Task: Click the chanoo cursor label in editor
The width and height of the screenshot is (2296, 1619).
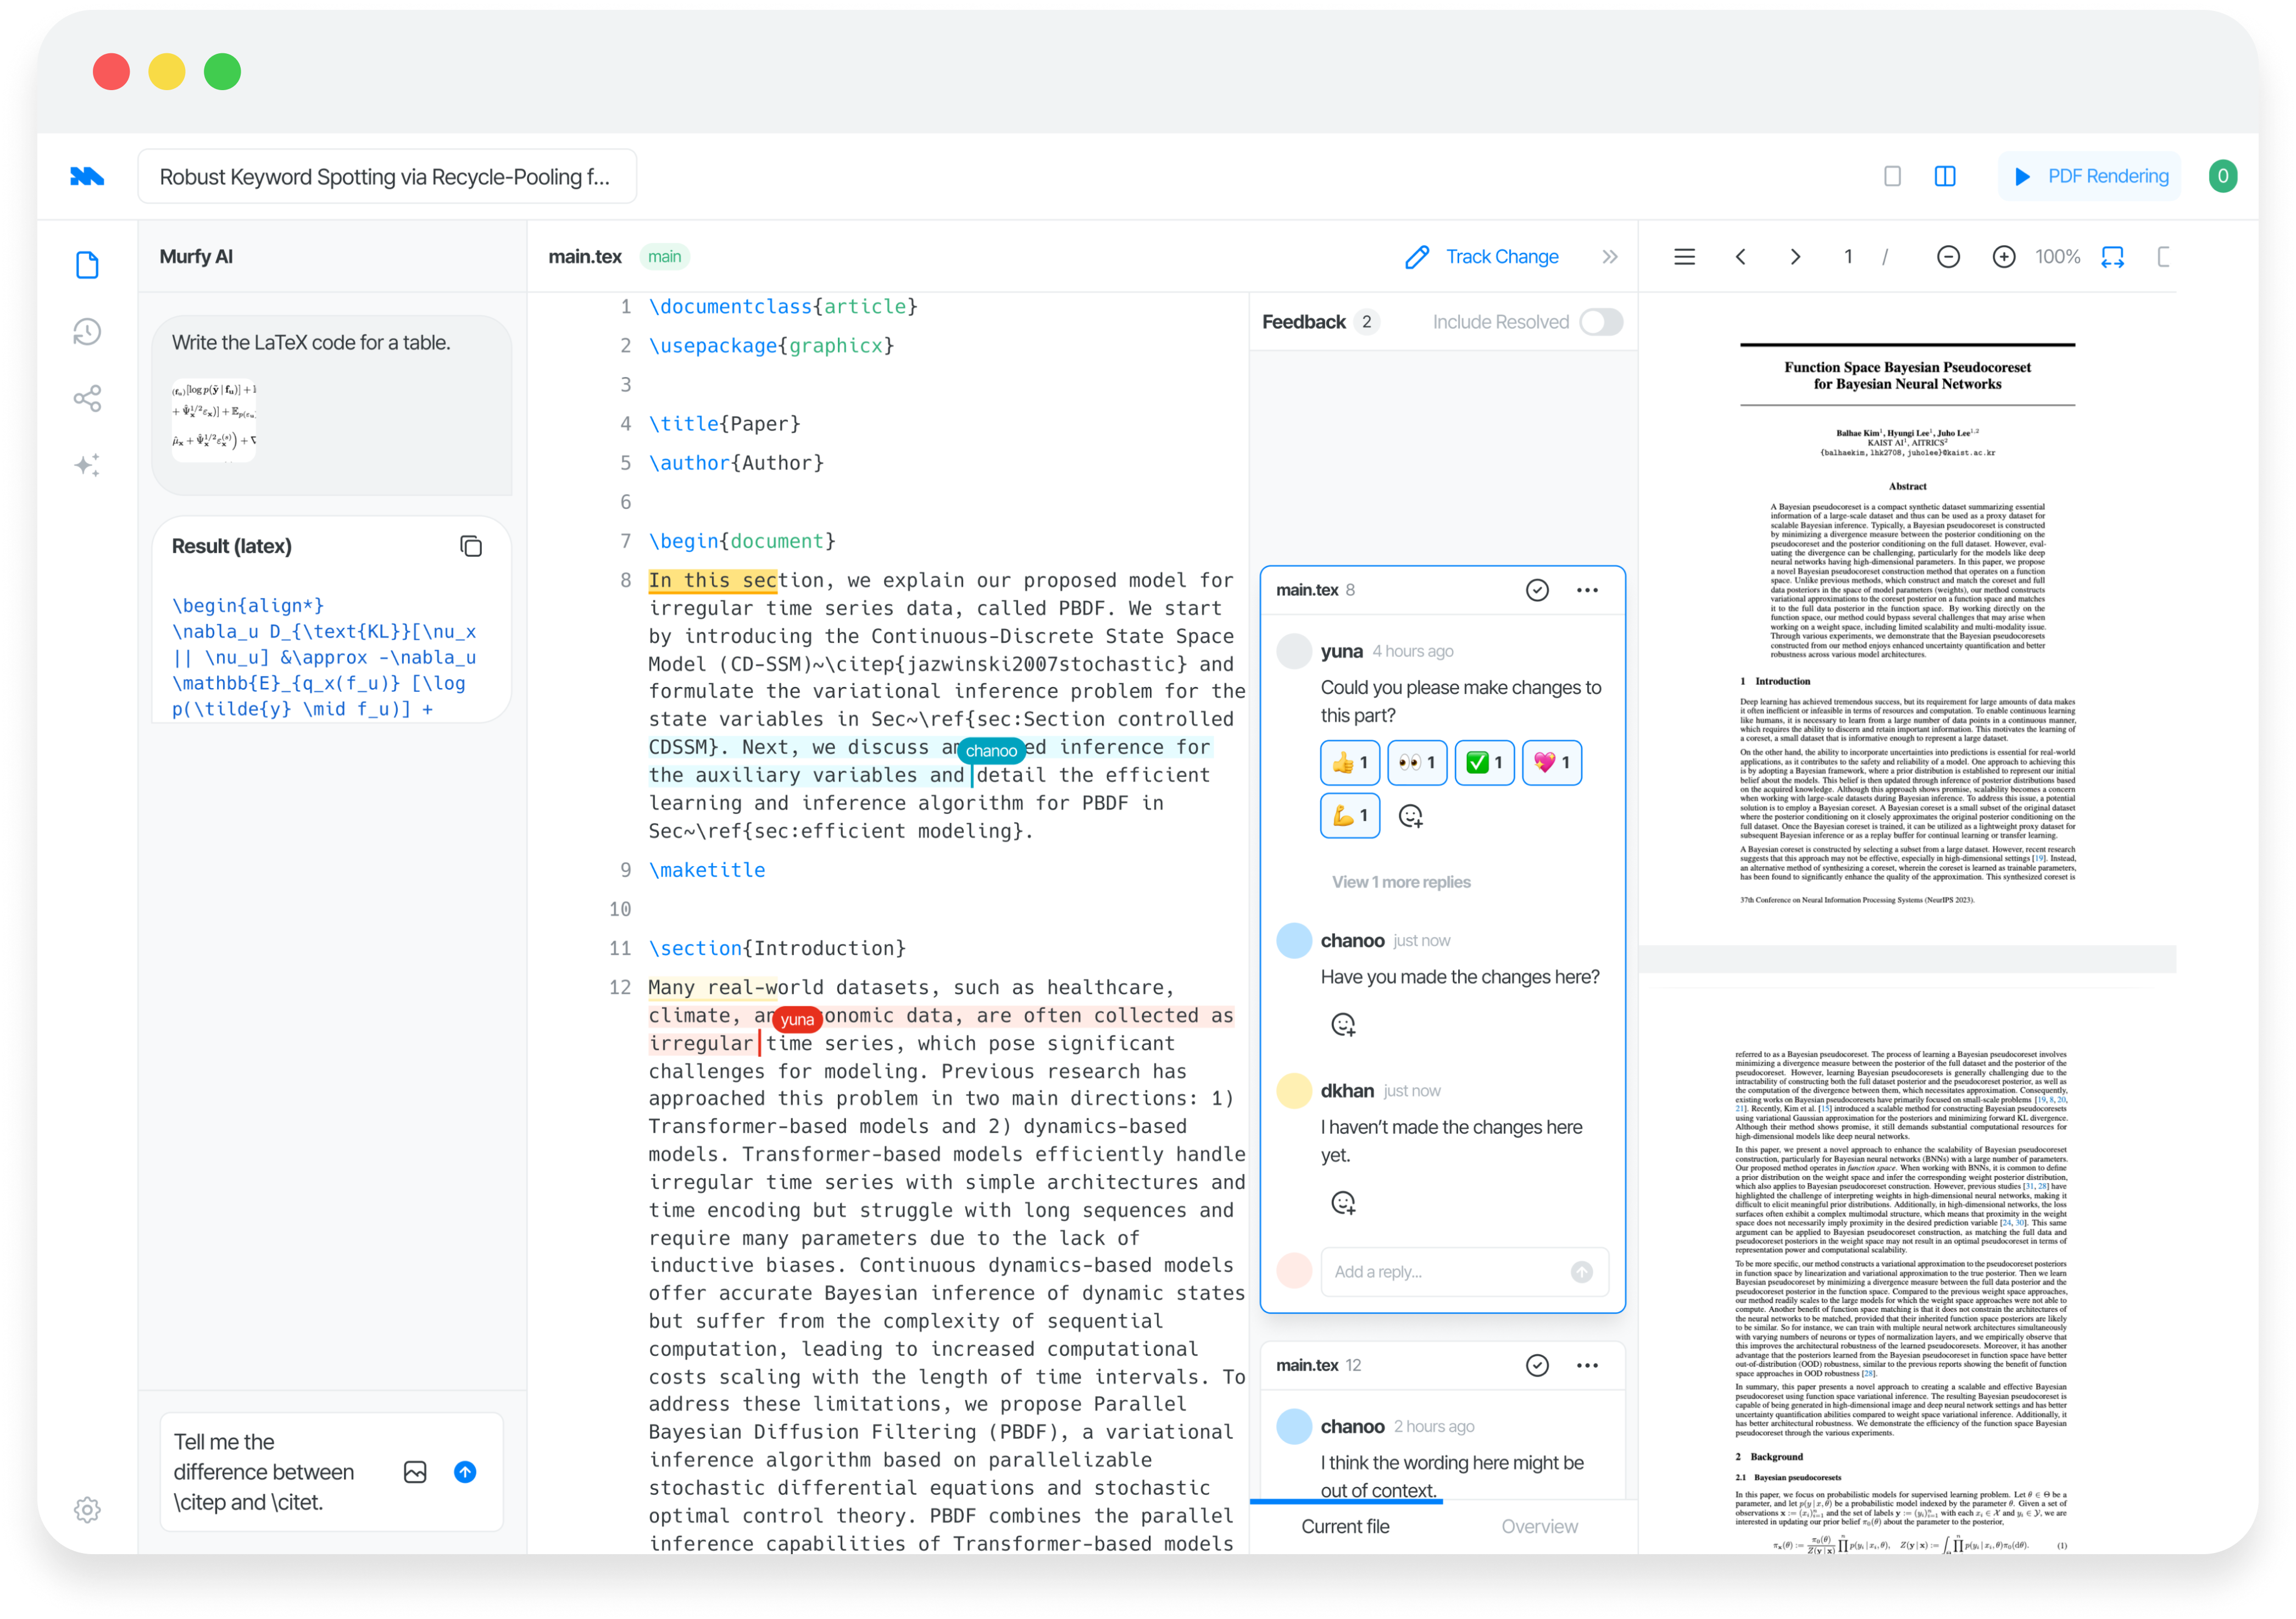Action: coord(991,750)
